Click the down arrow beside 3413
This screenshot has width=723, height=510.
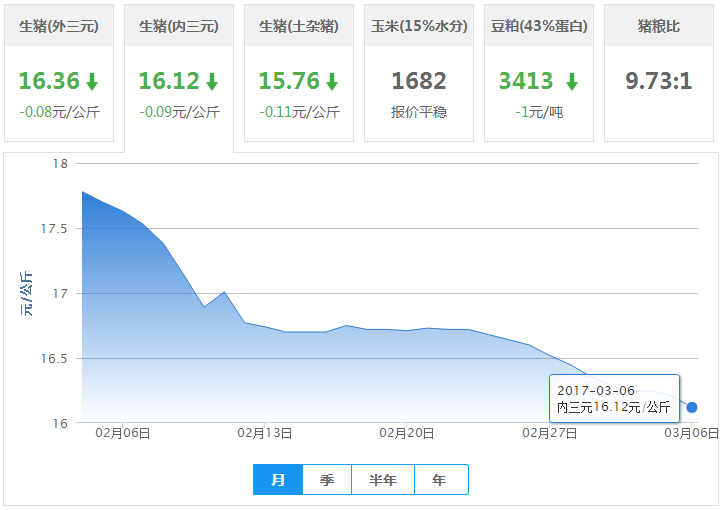[x=572, y=82]
